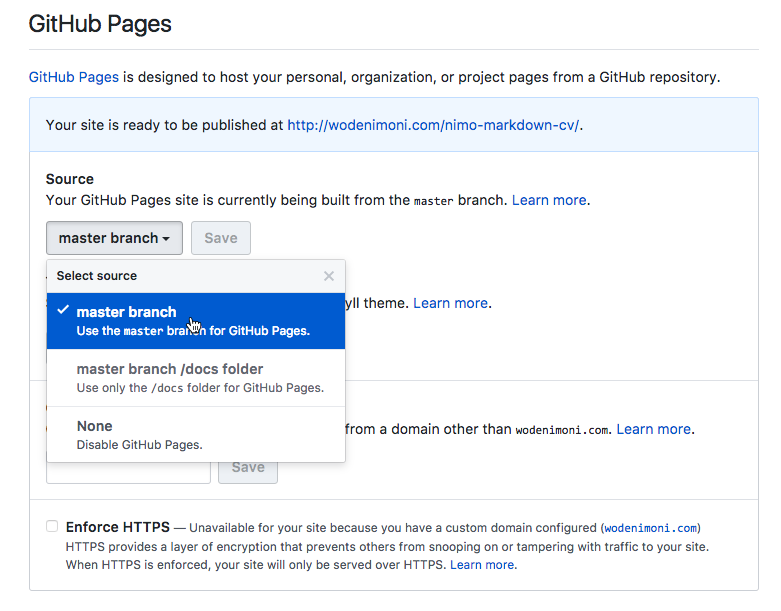Click the Enforce HTTPS label text
Viewport: 781px width, 611px height.
click(x=118, y=527)
